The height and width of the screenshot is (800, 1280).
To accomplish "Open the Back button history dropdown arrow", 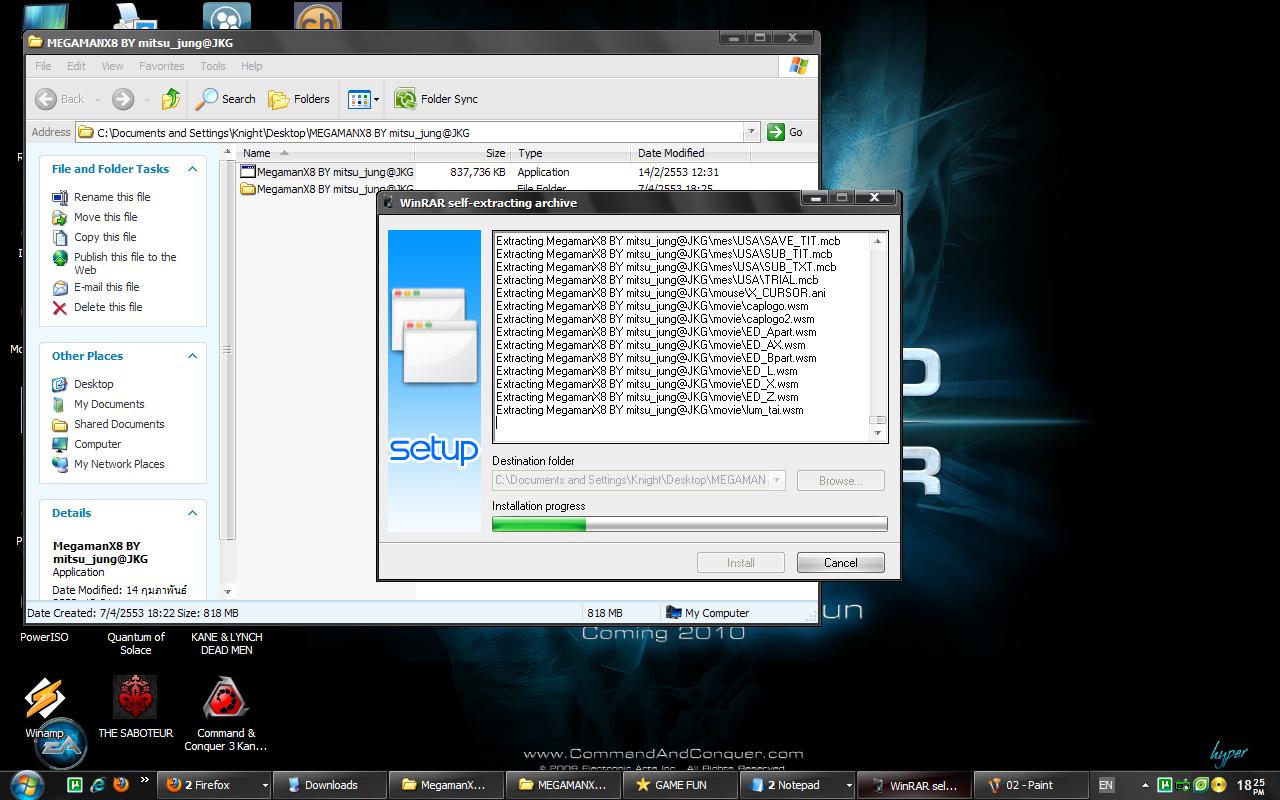I will point(97,99).
